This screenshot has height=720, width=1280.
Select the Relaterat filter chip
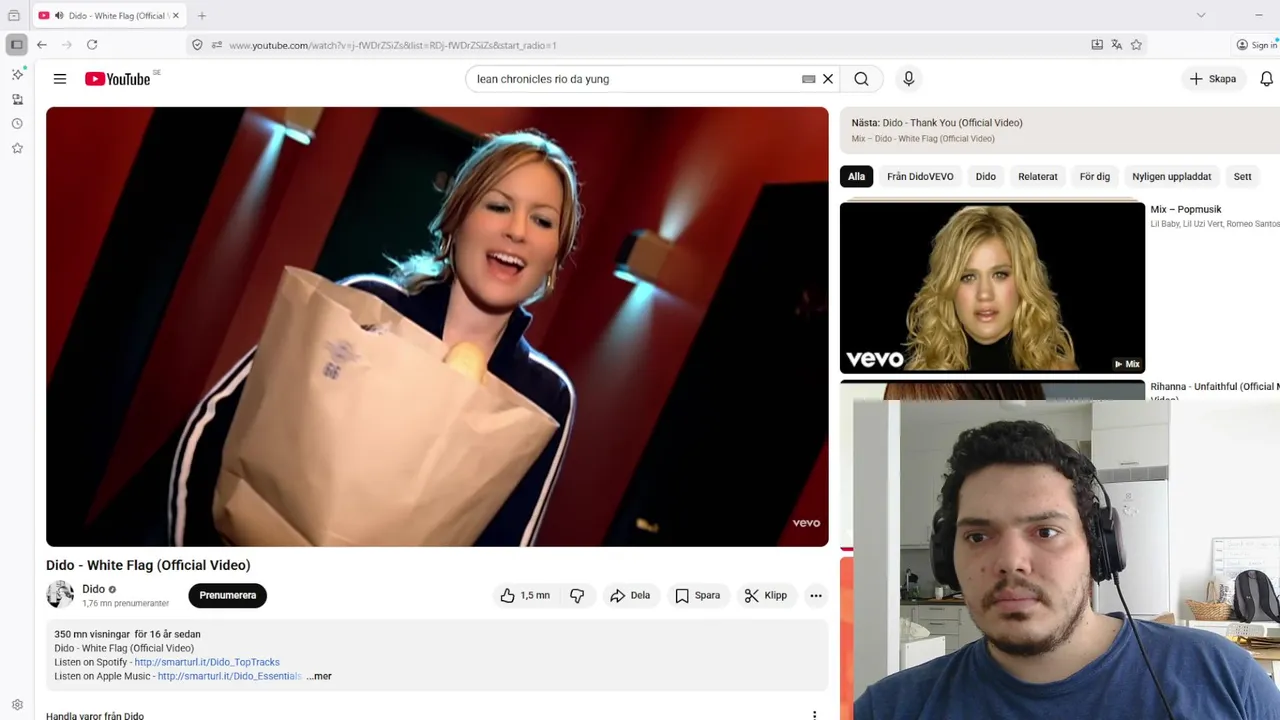tap(1038, 177)
